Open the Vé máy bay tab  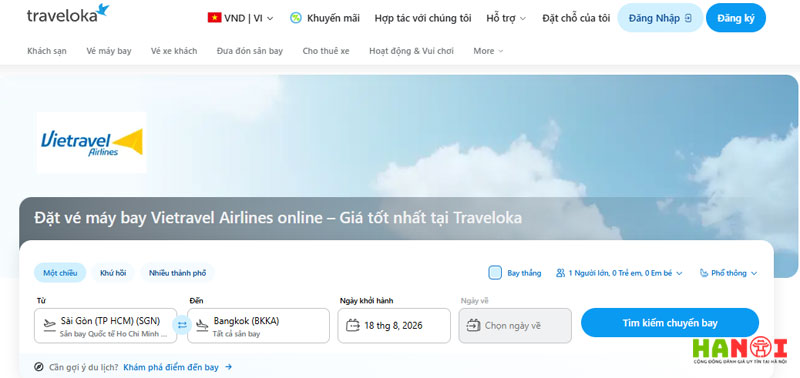109,51
